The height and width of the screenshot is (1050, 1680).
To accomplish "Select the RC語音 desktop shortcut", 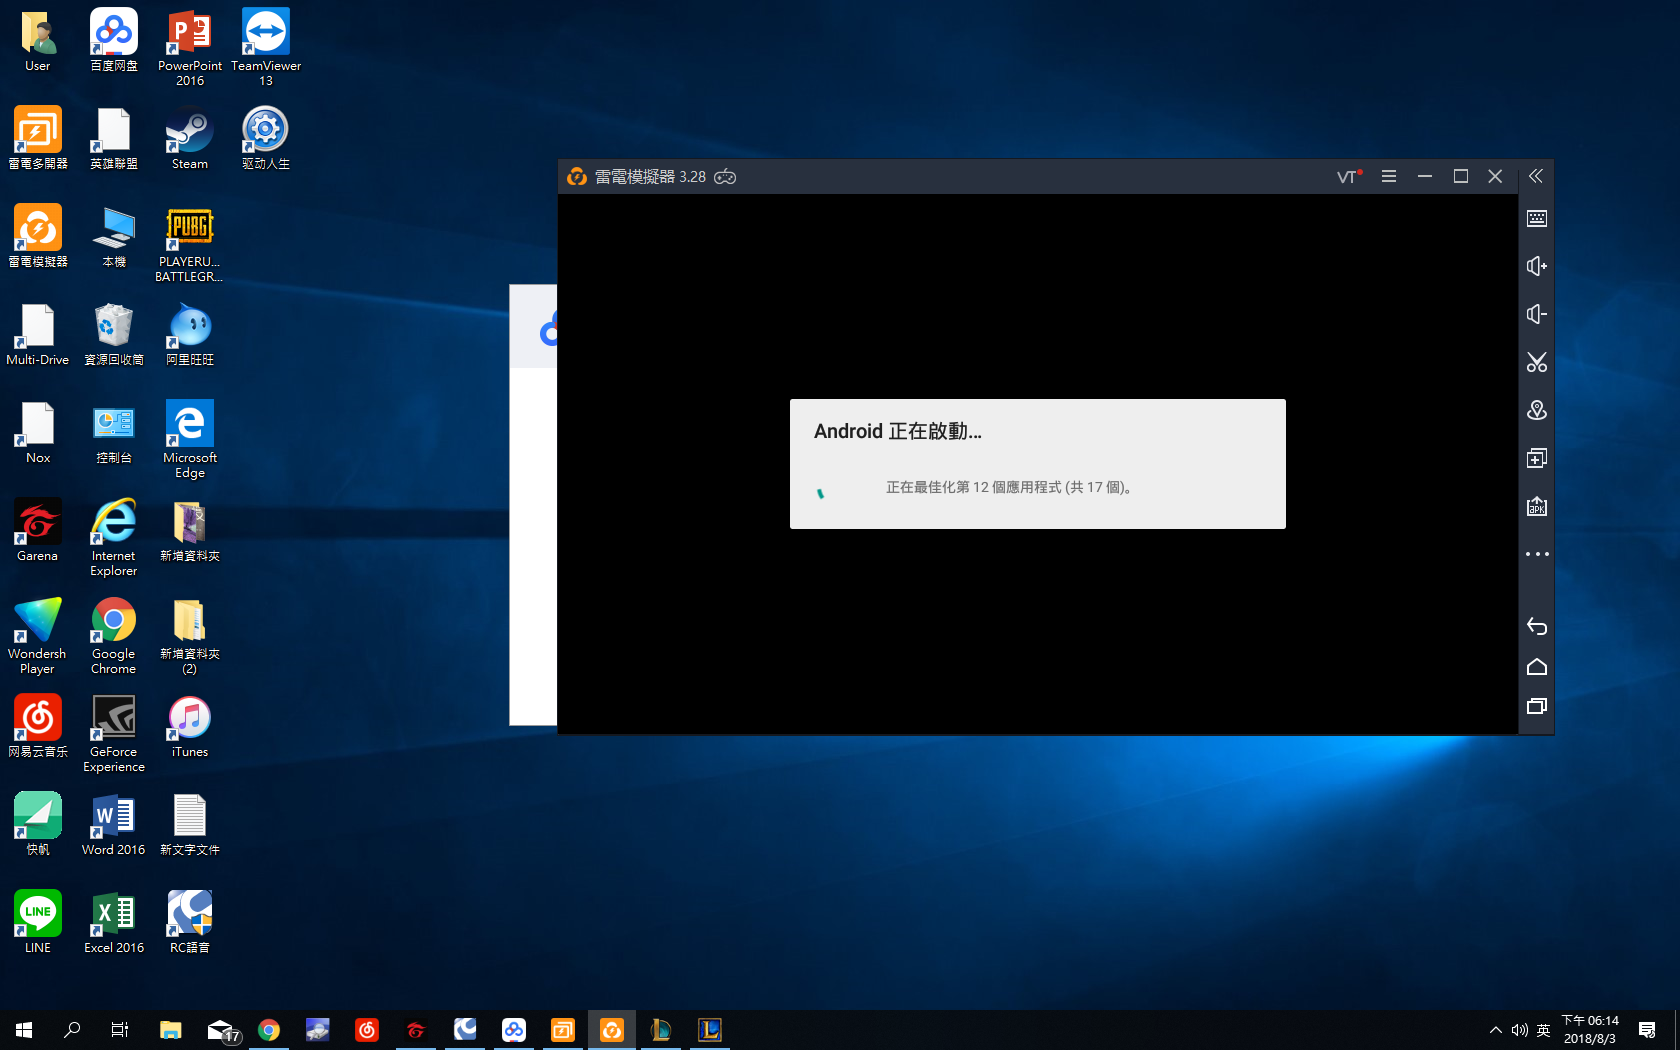I will [x=190, y=922].
